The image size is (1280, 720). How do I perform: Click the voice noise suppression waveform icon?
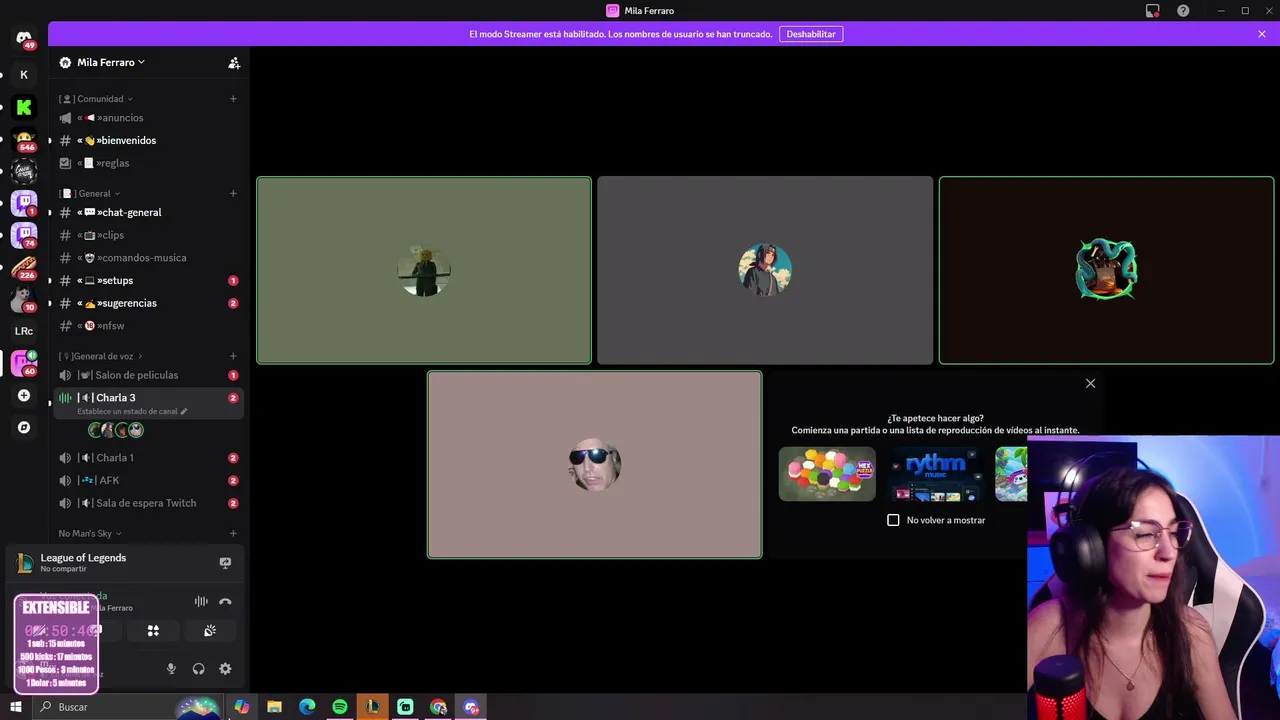point(201,601)
